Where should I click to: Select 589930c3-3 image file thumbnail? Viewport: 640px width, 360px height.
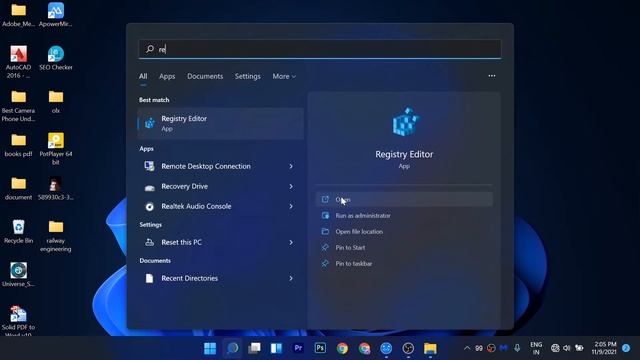click(x=56, y=188)
